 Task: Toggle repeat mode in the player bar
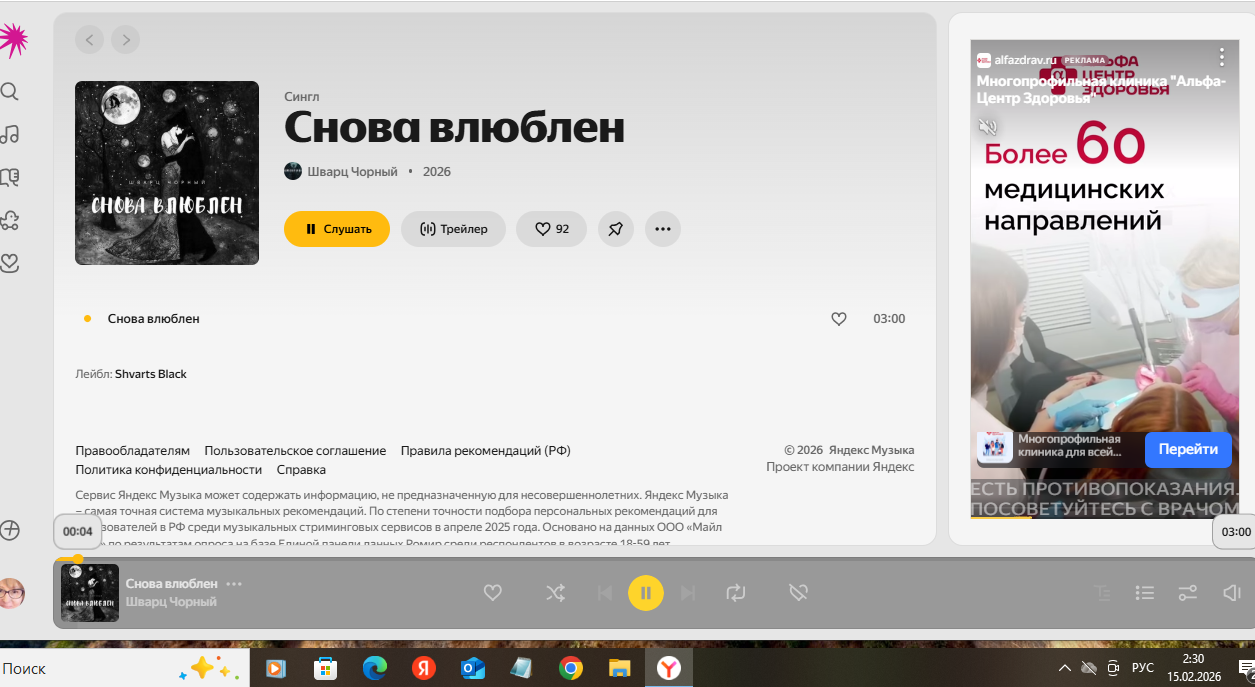click(x=736, y=593)
